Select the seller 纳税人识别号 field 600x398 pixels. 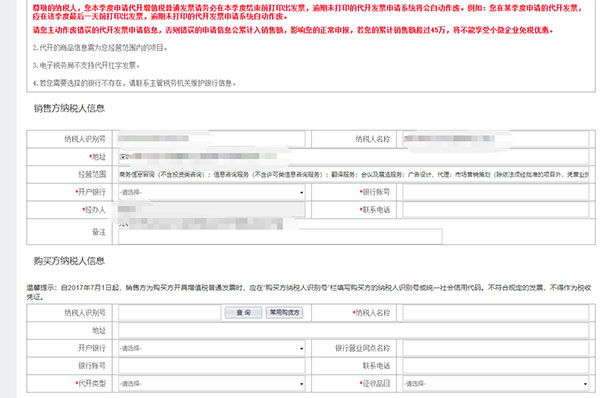[x=212, y=139]
